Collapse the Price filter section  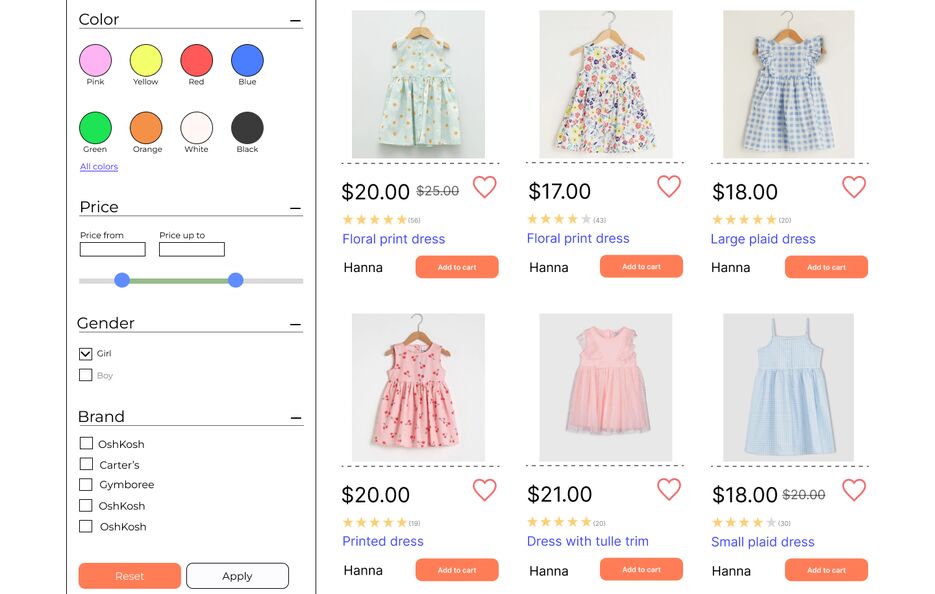tap(295, 208)
